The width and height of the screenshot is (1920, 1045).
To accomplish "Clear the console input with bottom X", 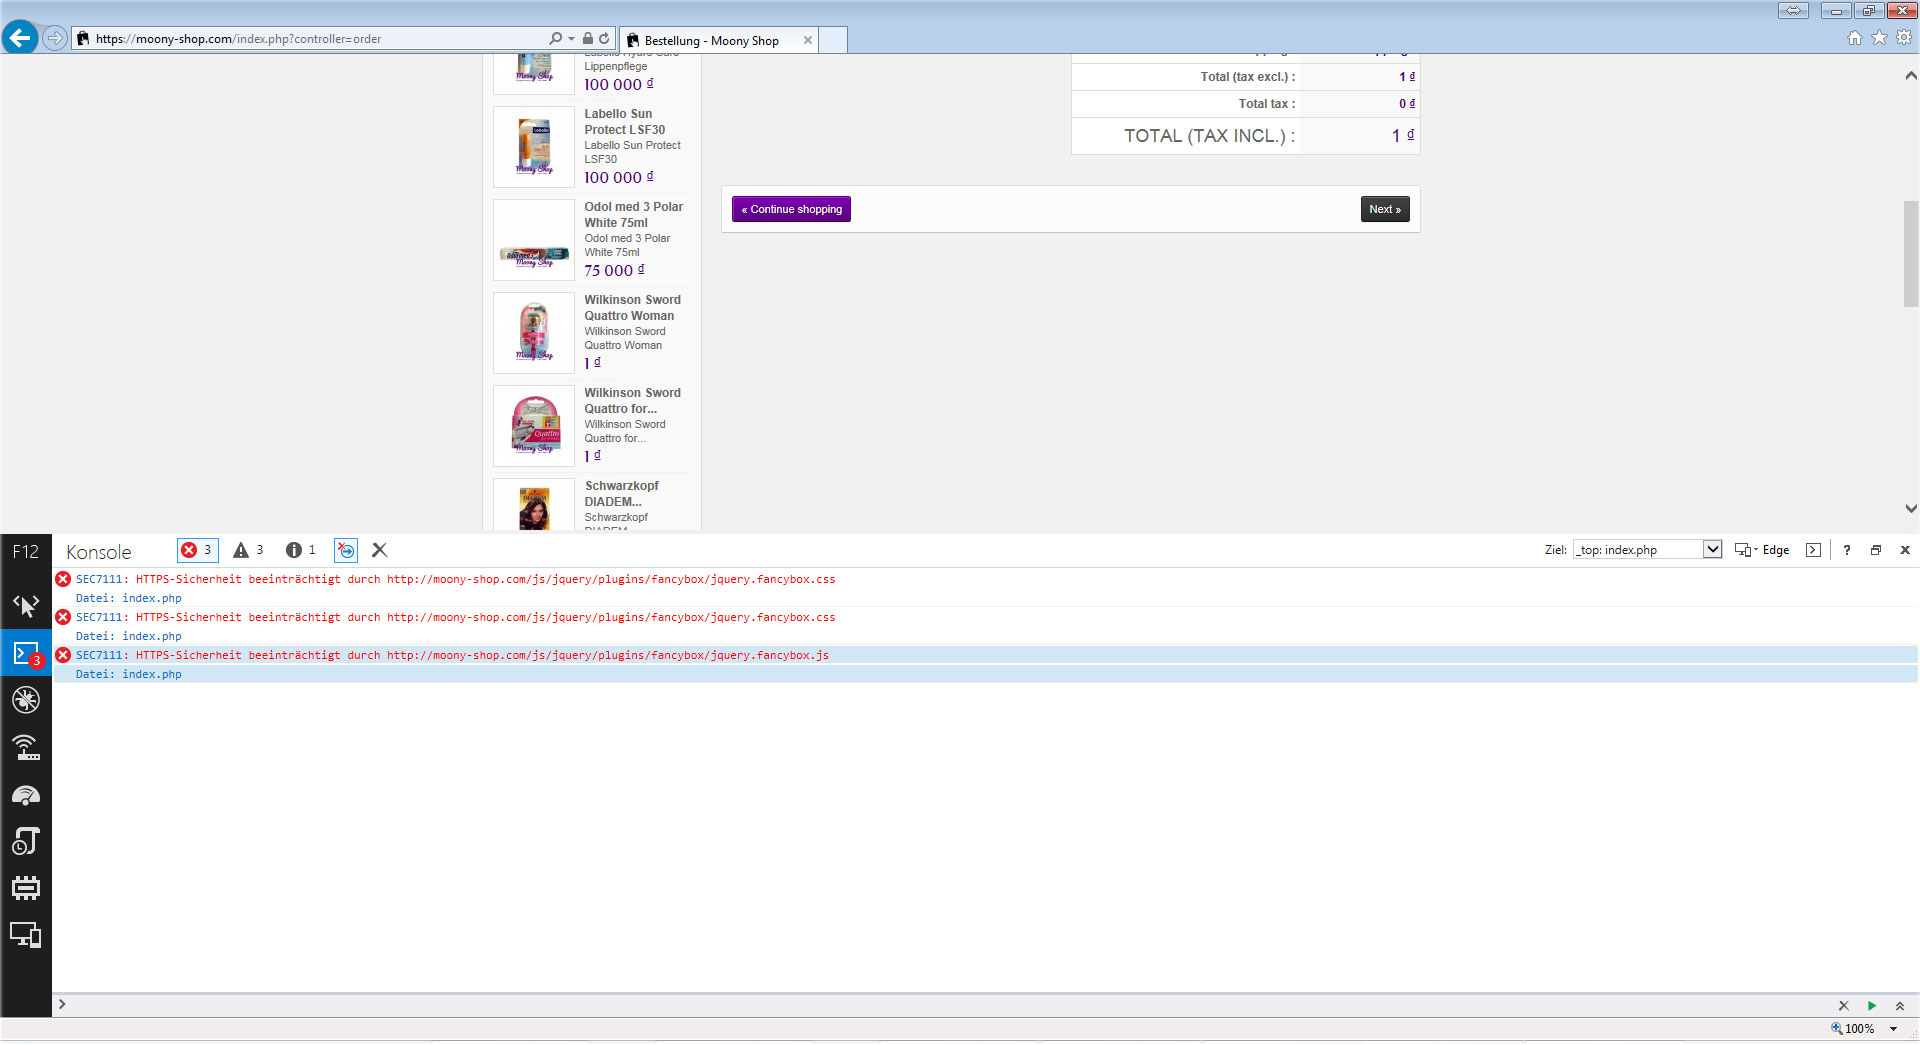I will coord(1843,1005).
